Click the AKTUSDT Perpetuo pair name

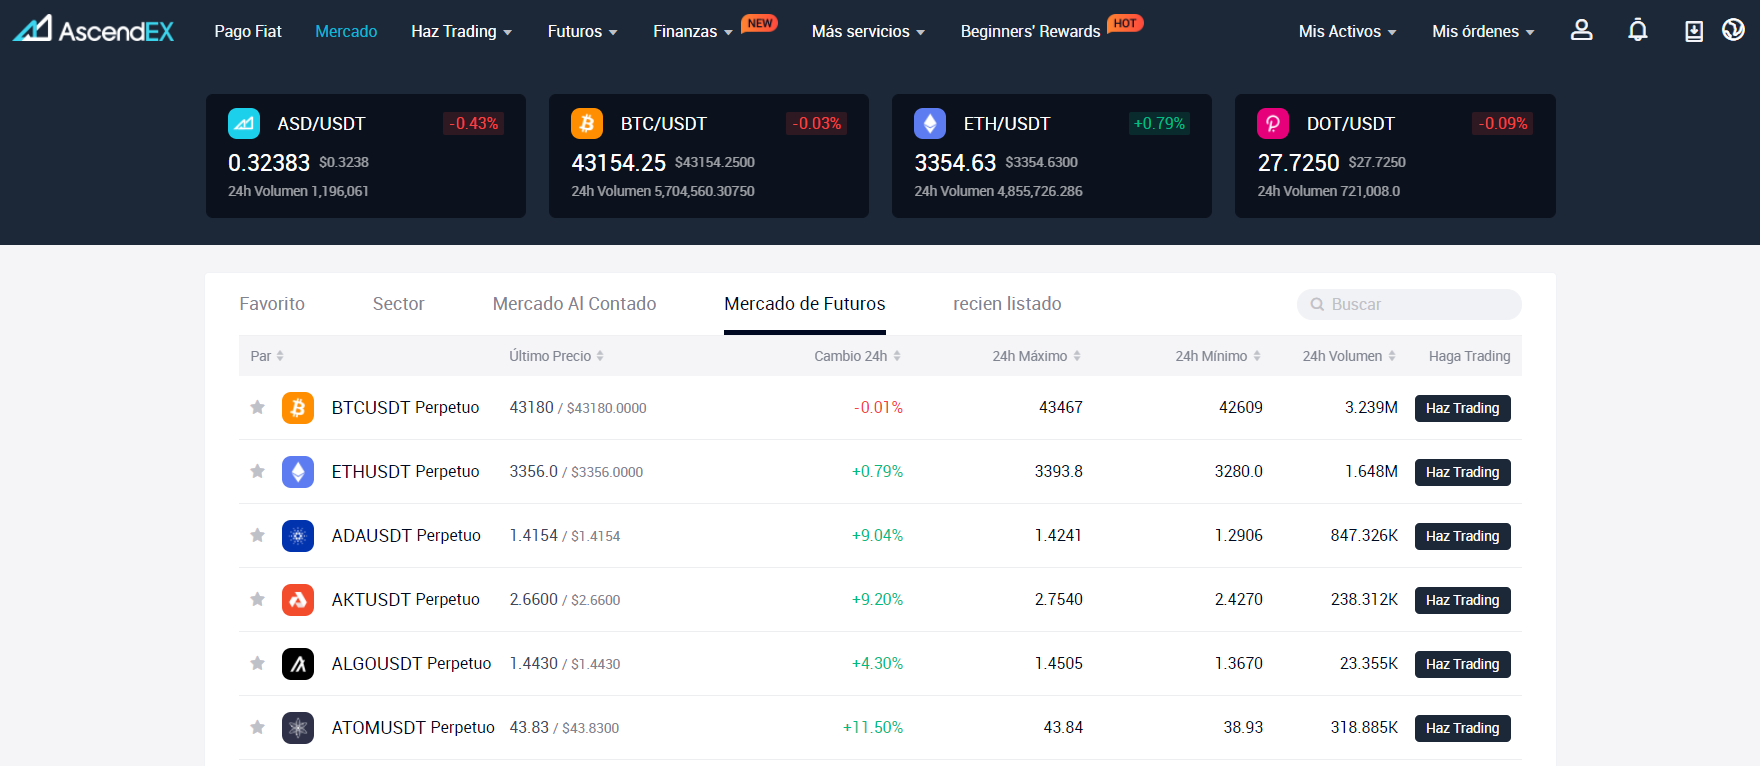405,600
